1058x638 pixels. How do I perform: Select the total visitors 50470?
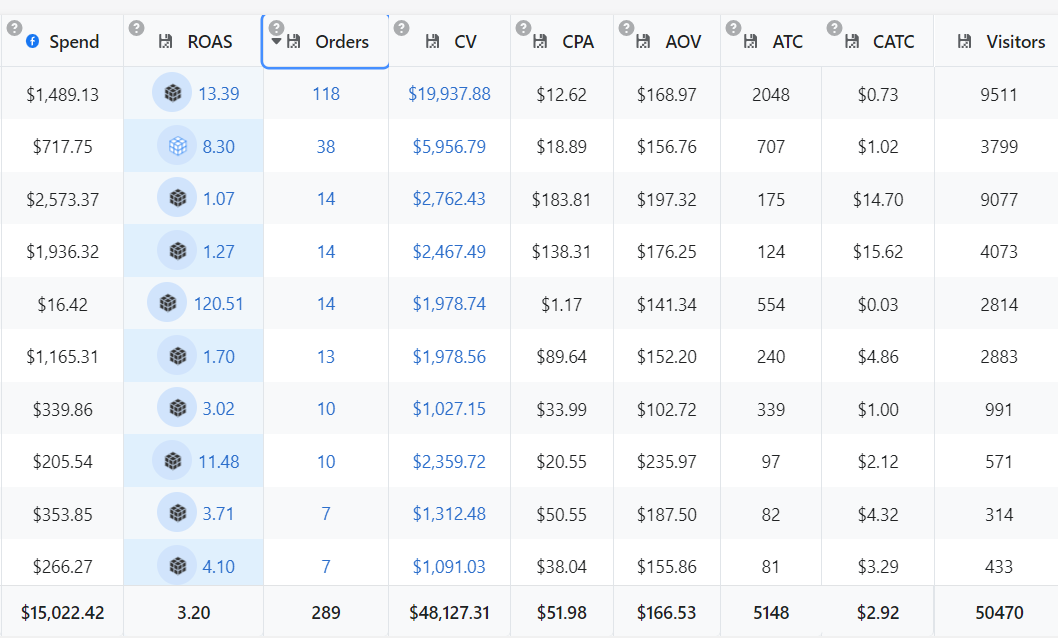pos(999,612)
